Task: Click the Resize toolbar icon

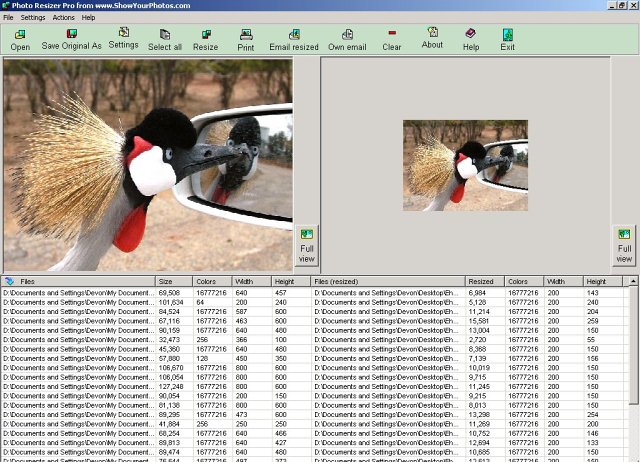Action: tap(206, 34)
